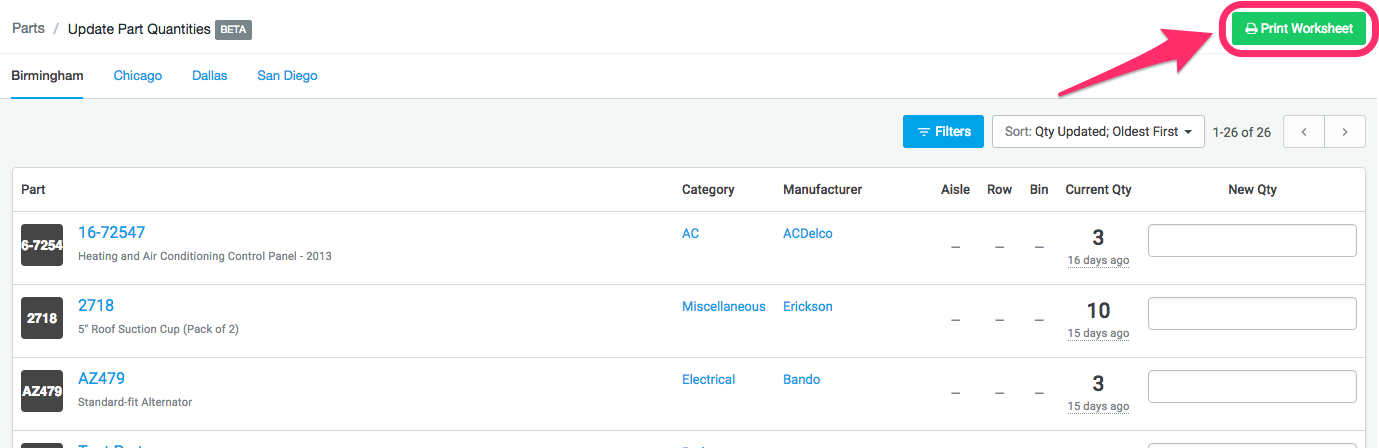Image resolution: width=1379 pixels, height=448 pixels.
Task: Expand the Sort: Qty Updated dropdown
Action: (x=1098, y=132)
